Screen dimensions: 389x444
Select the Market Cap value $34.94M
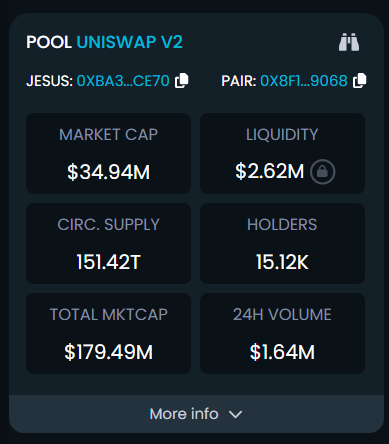108,172
